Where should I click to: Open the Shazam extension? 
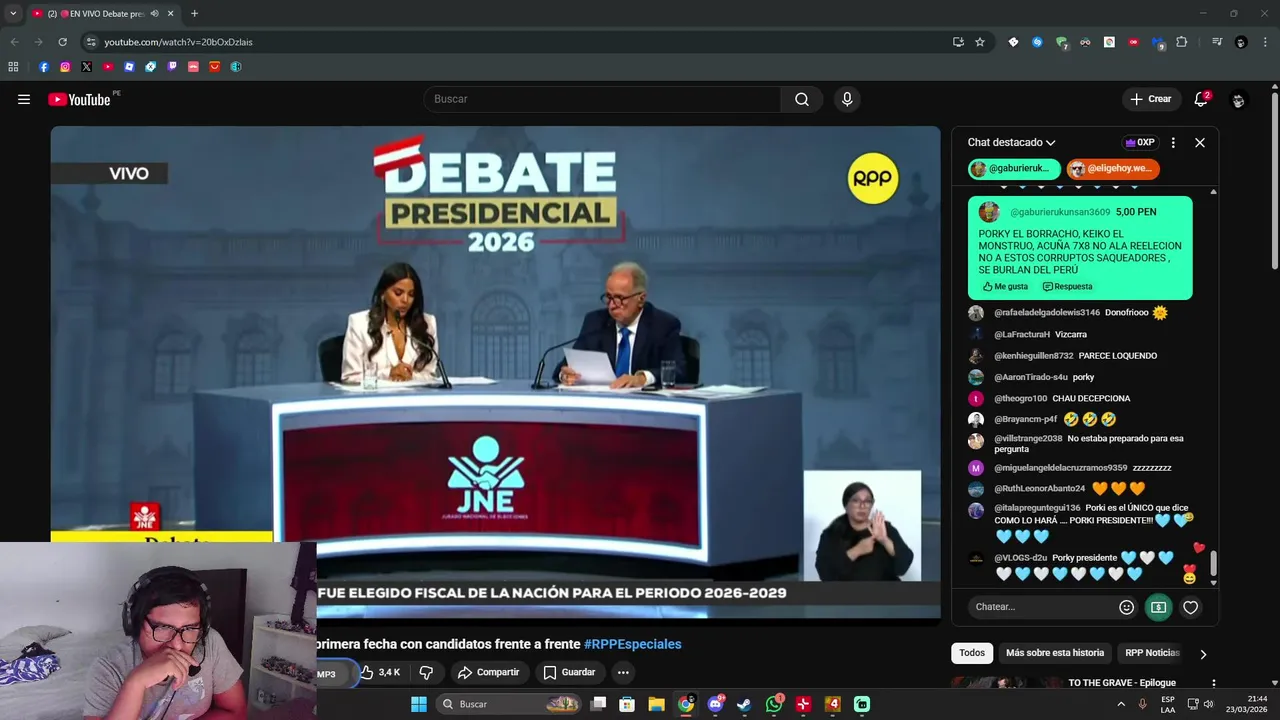click(1037, 42)
